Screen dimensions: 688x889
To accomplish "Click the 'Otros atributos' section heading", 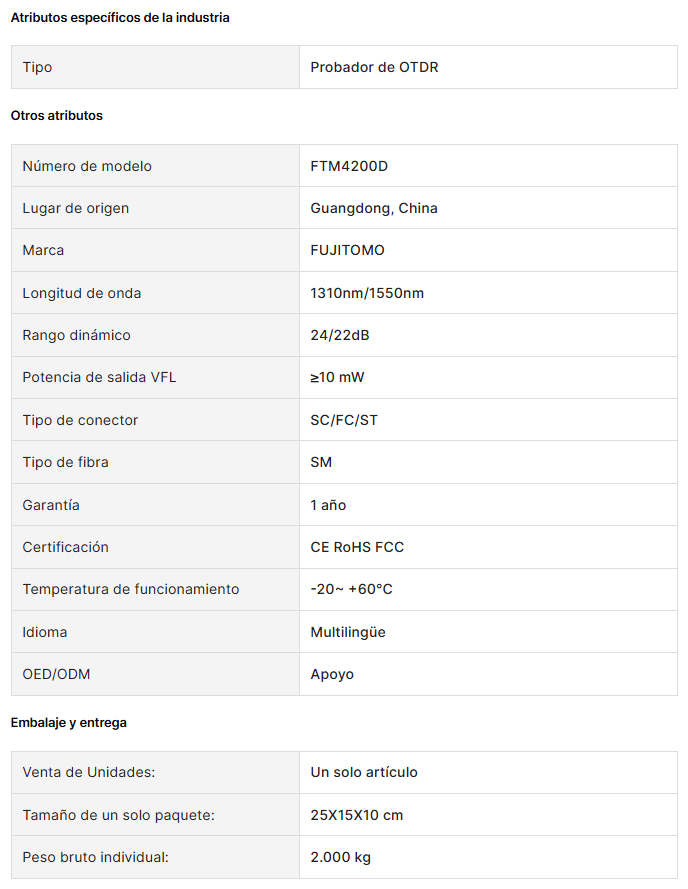I will (57, 116).
